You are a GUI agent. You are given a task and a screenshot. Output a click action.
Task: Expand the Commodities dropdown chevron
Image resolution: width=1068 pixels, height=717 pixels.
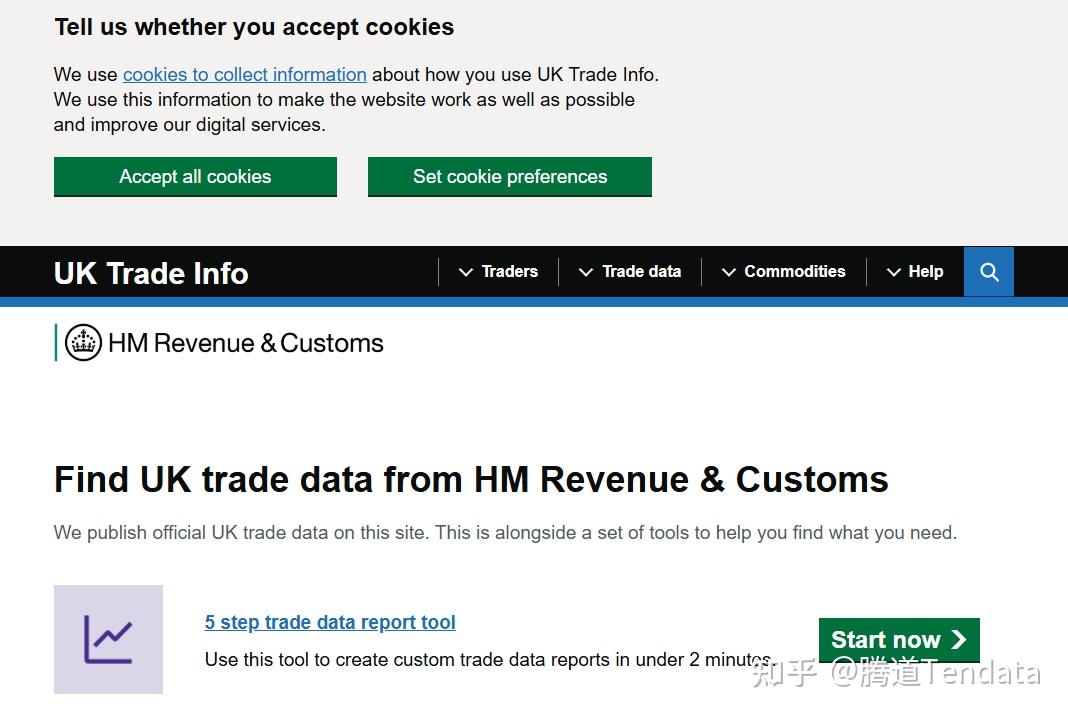coord(729,272)
